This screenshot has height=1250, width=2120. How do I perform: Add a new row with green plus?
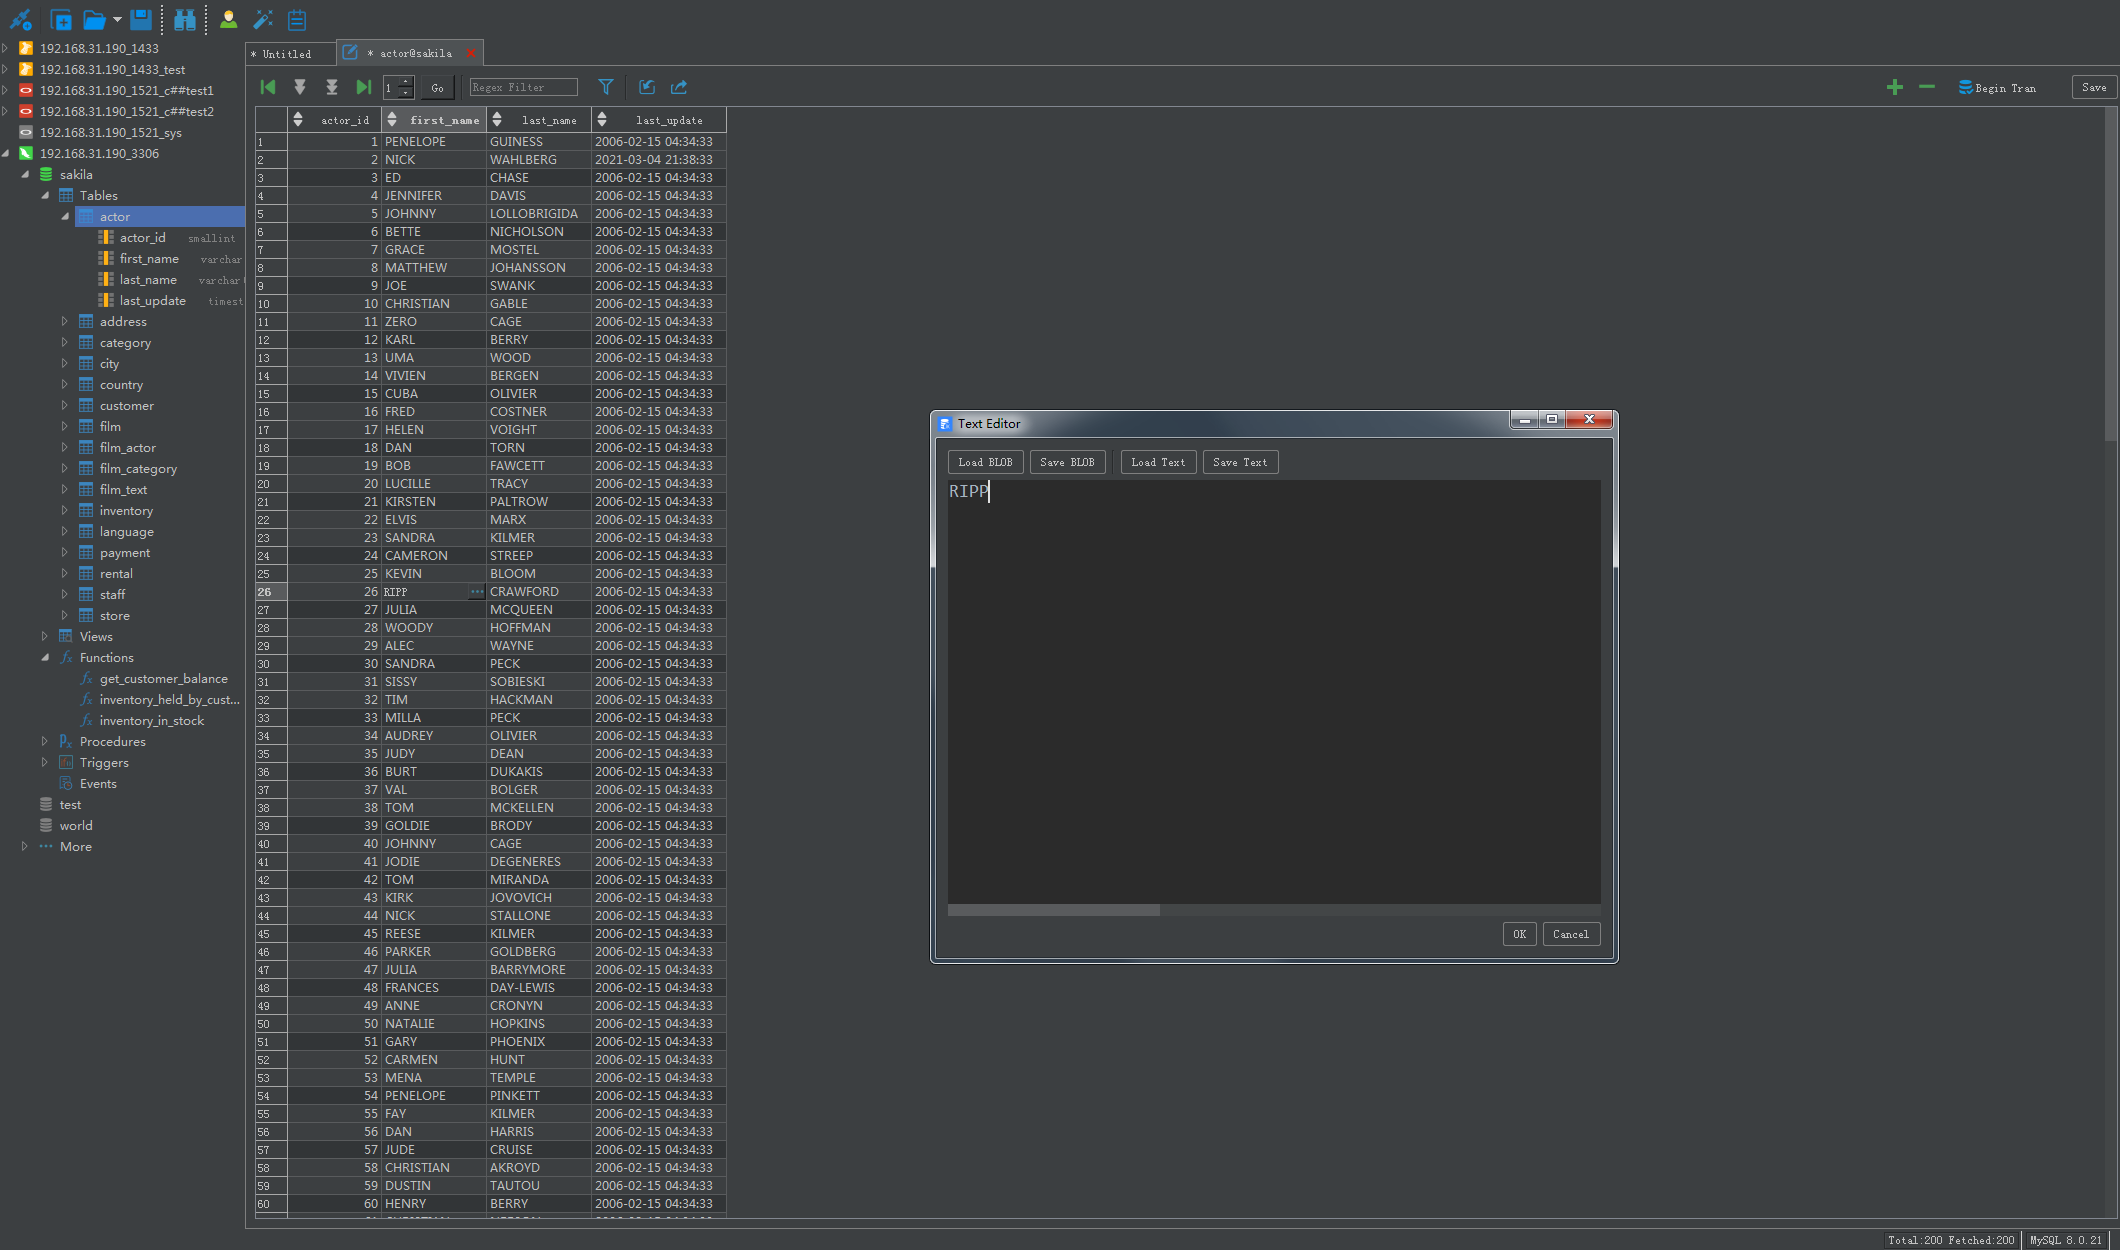click(1894, 87)
